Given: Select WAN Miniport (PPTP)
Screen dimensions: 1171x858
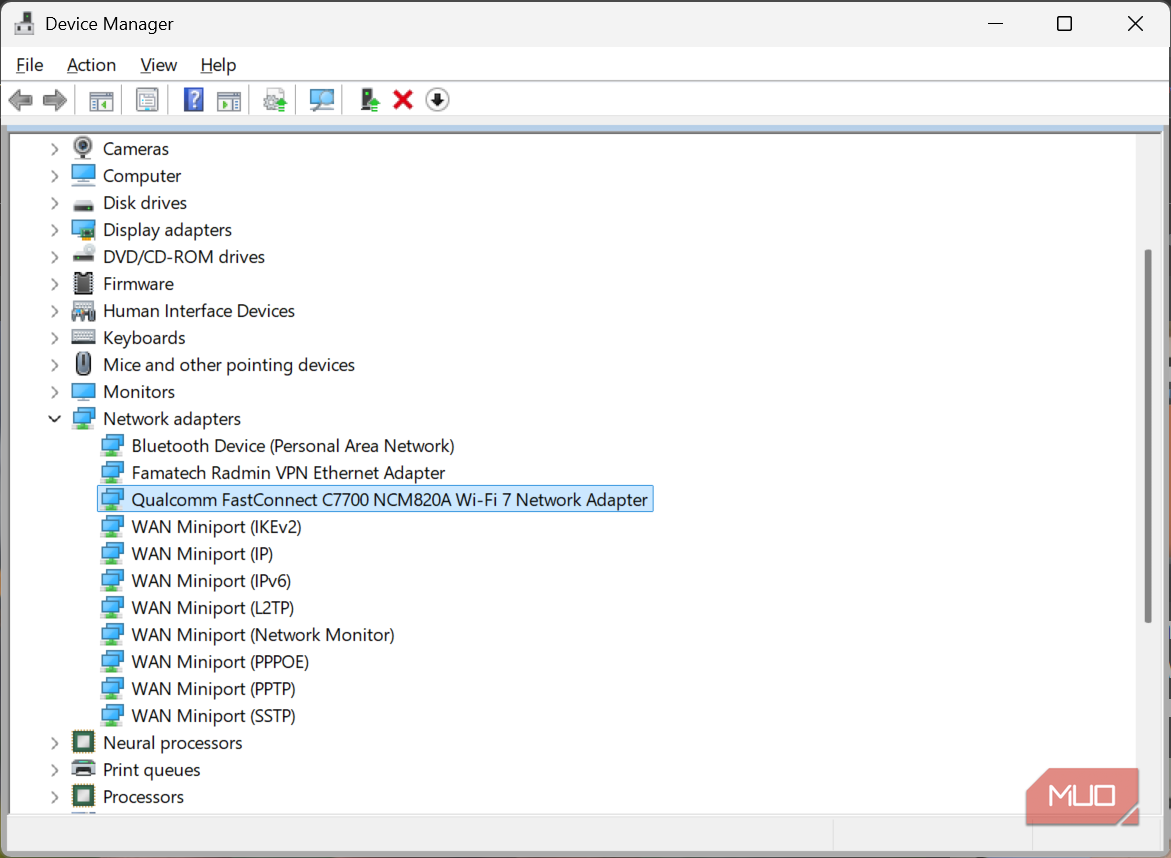Looking at the screenshot, I should 214,688.
